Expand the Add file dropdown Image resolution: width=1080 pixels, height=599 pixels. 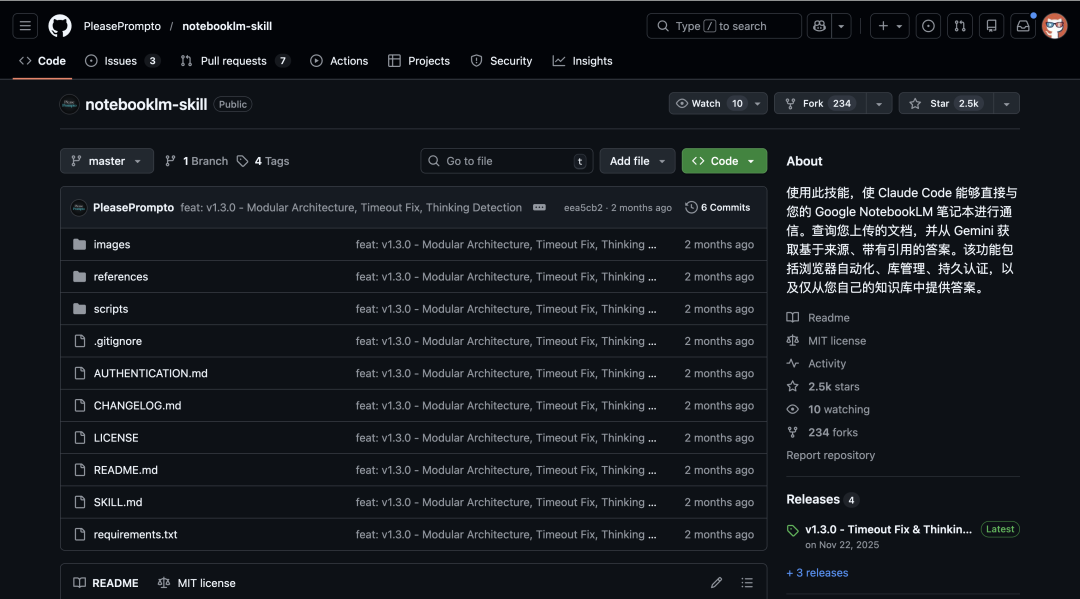(x=637, y=160)
